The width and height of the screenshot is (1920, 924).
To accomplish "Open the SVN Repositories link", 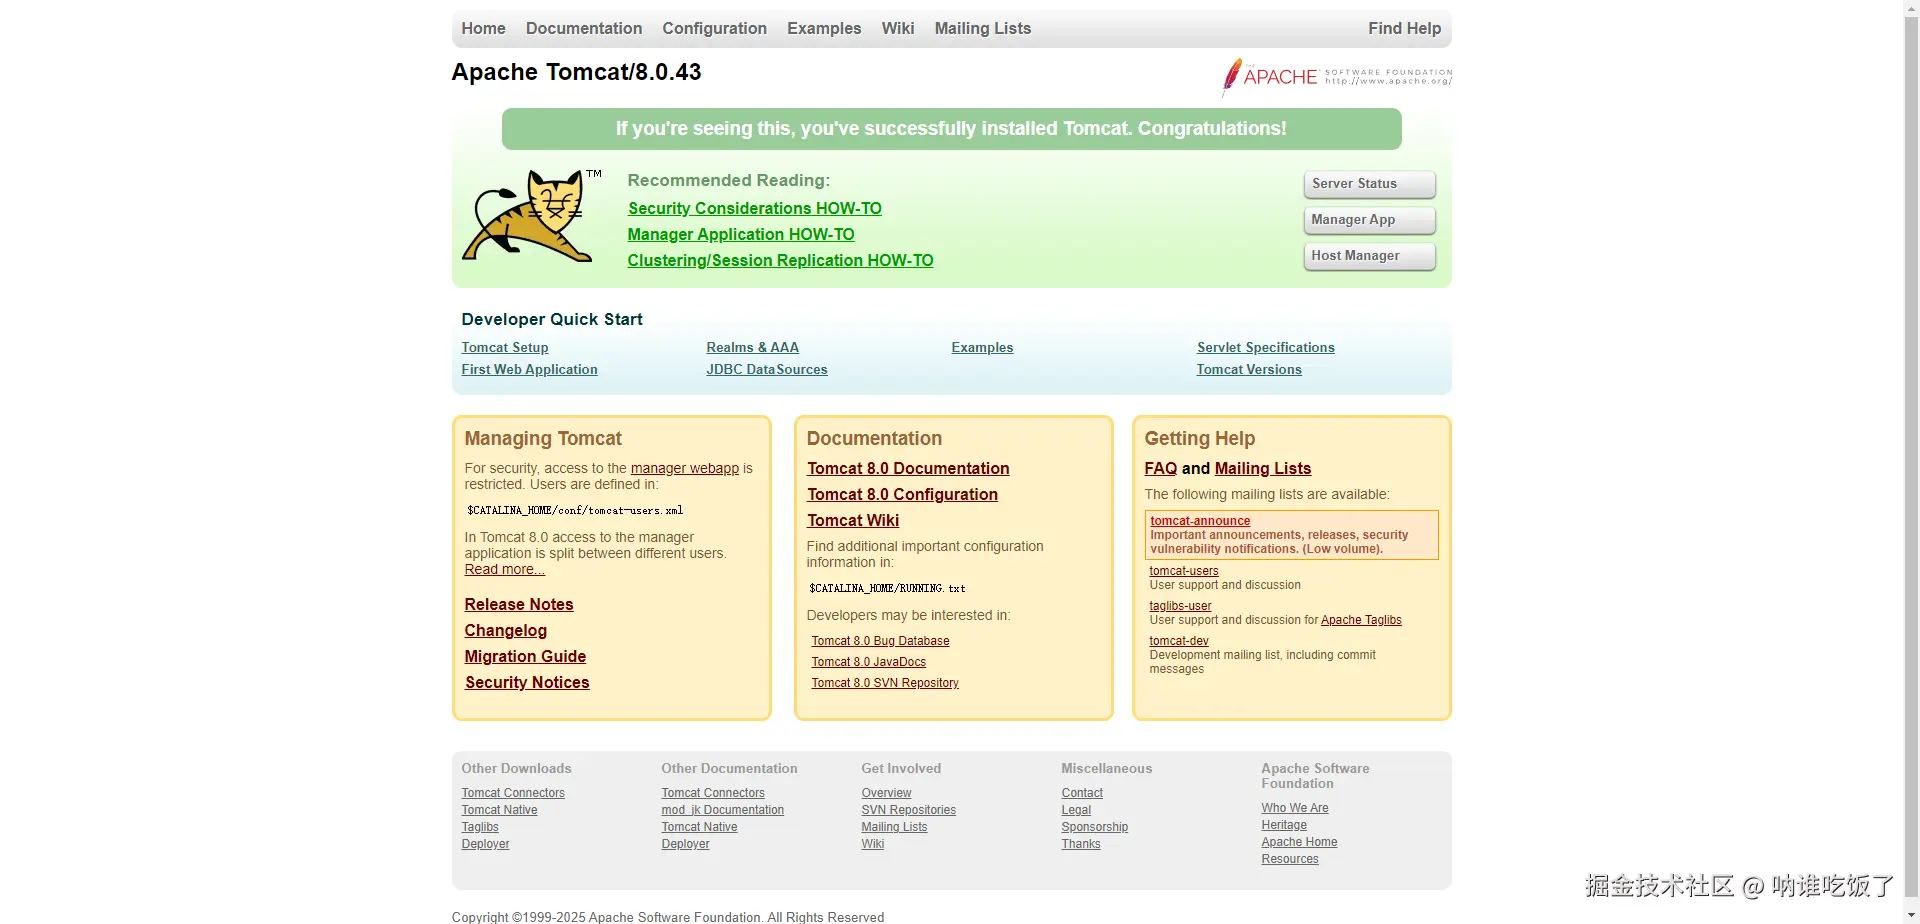I will point(908,810).
